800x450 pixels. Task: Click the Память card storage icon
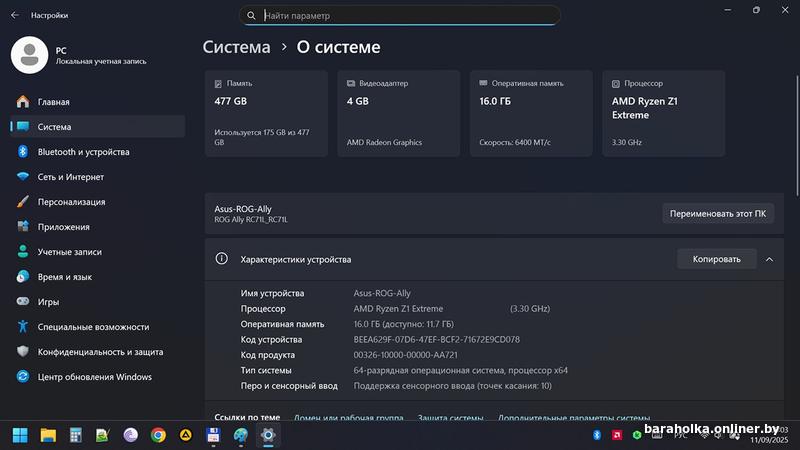click(218, 84)
